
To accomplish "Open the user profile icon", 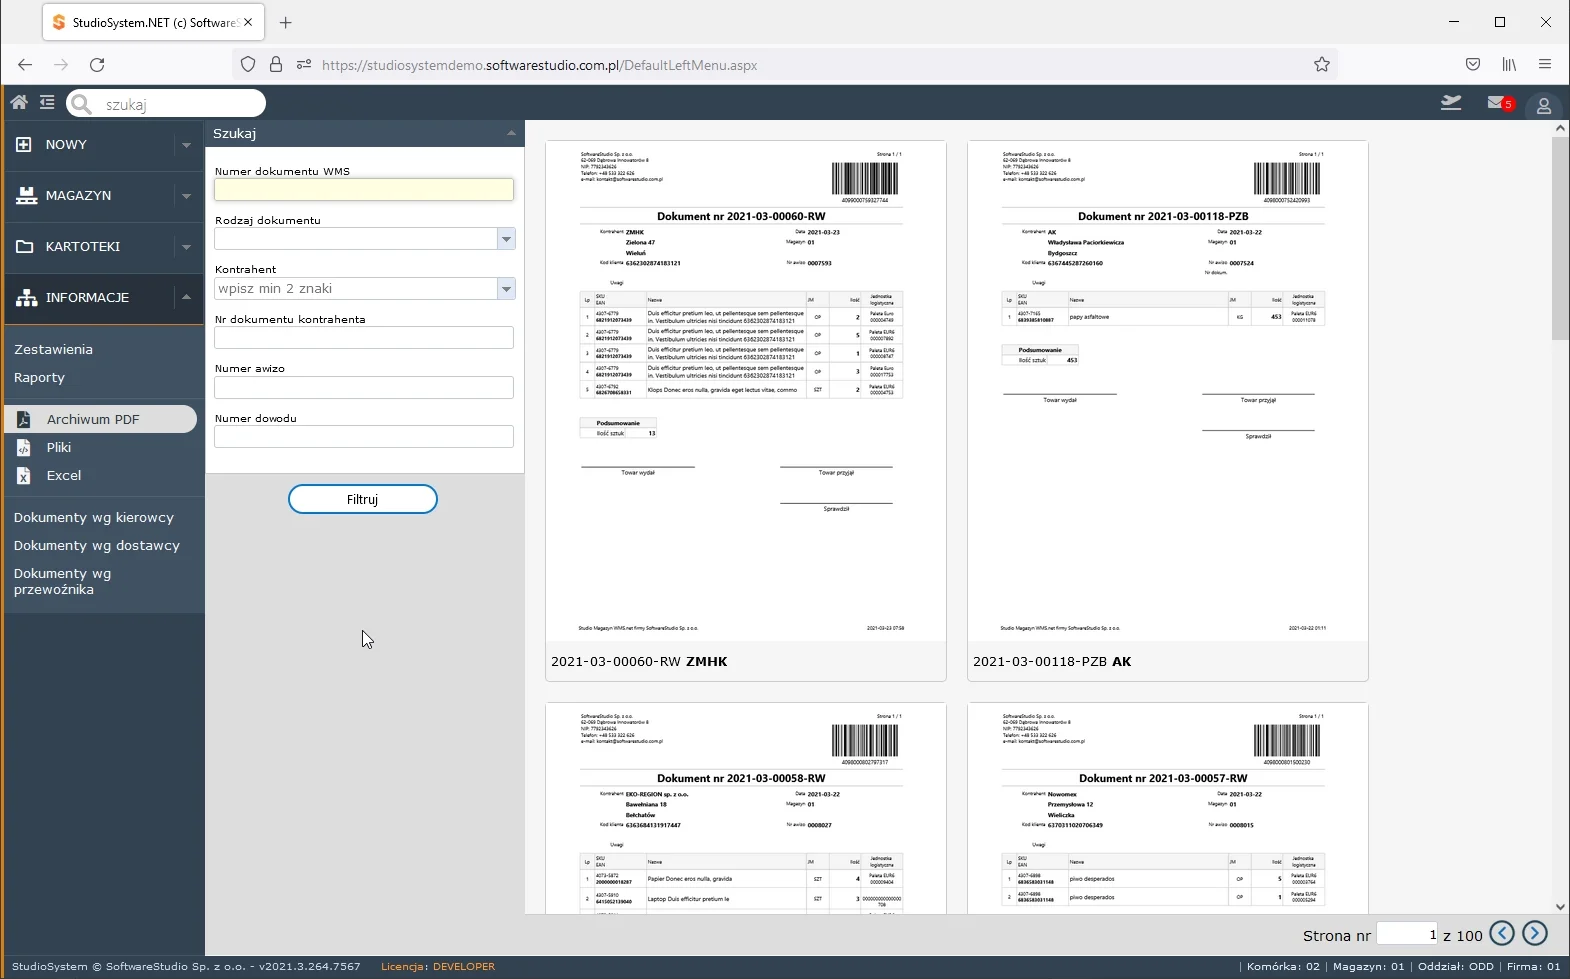I will (x=1543, y=105).
